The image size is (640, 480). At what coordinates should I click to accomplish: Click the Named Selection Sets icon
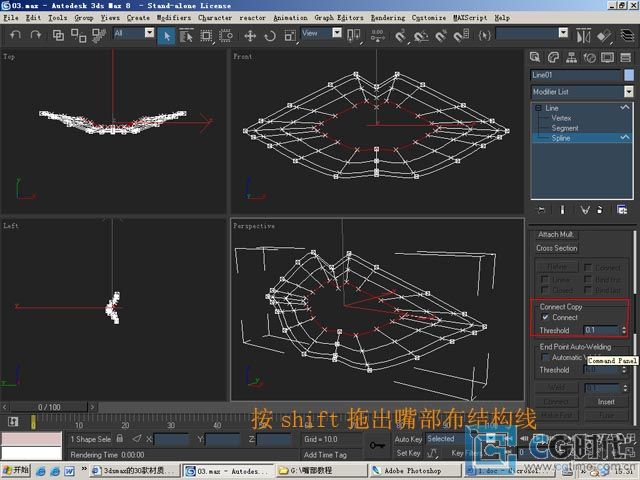pos(484,36)
